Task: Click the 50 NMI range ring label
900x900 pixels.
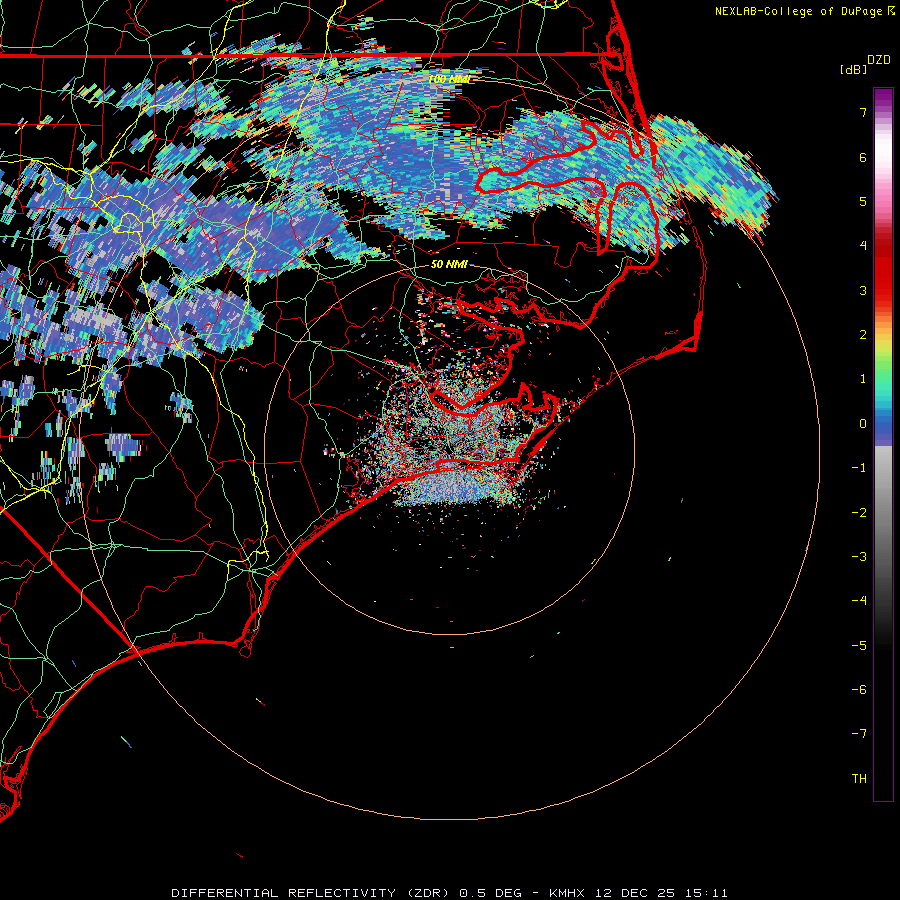Action: (449, 264)
